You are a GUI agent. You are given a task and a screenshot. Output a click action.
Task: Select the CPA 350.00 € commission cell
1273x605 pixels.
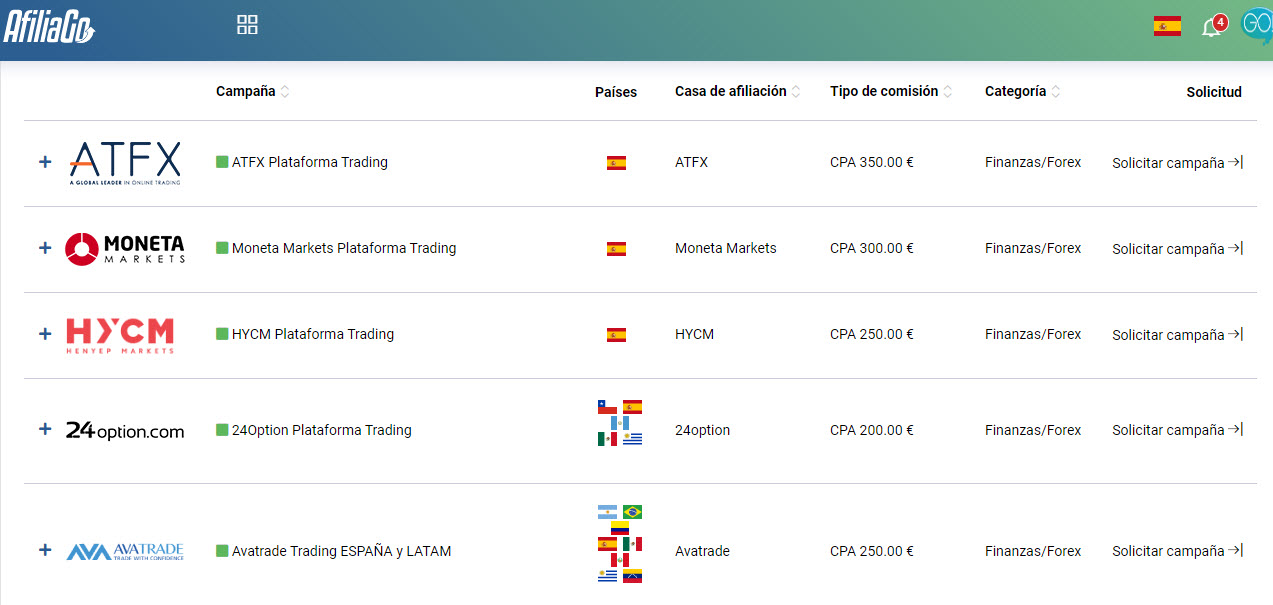coord(872,162)
